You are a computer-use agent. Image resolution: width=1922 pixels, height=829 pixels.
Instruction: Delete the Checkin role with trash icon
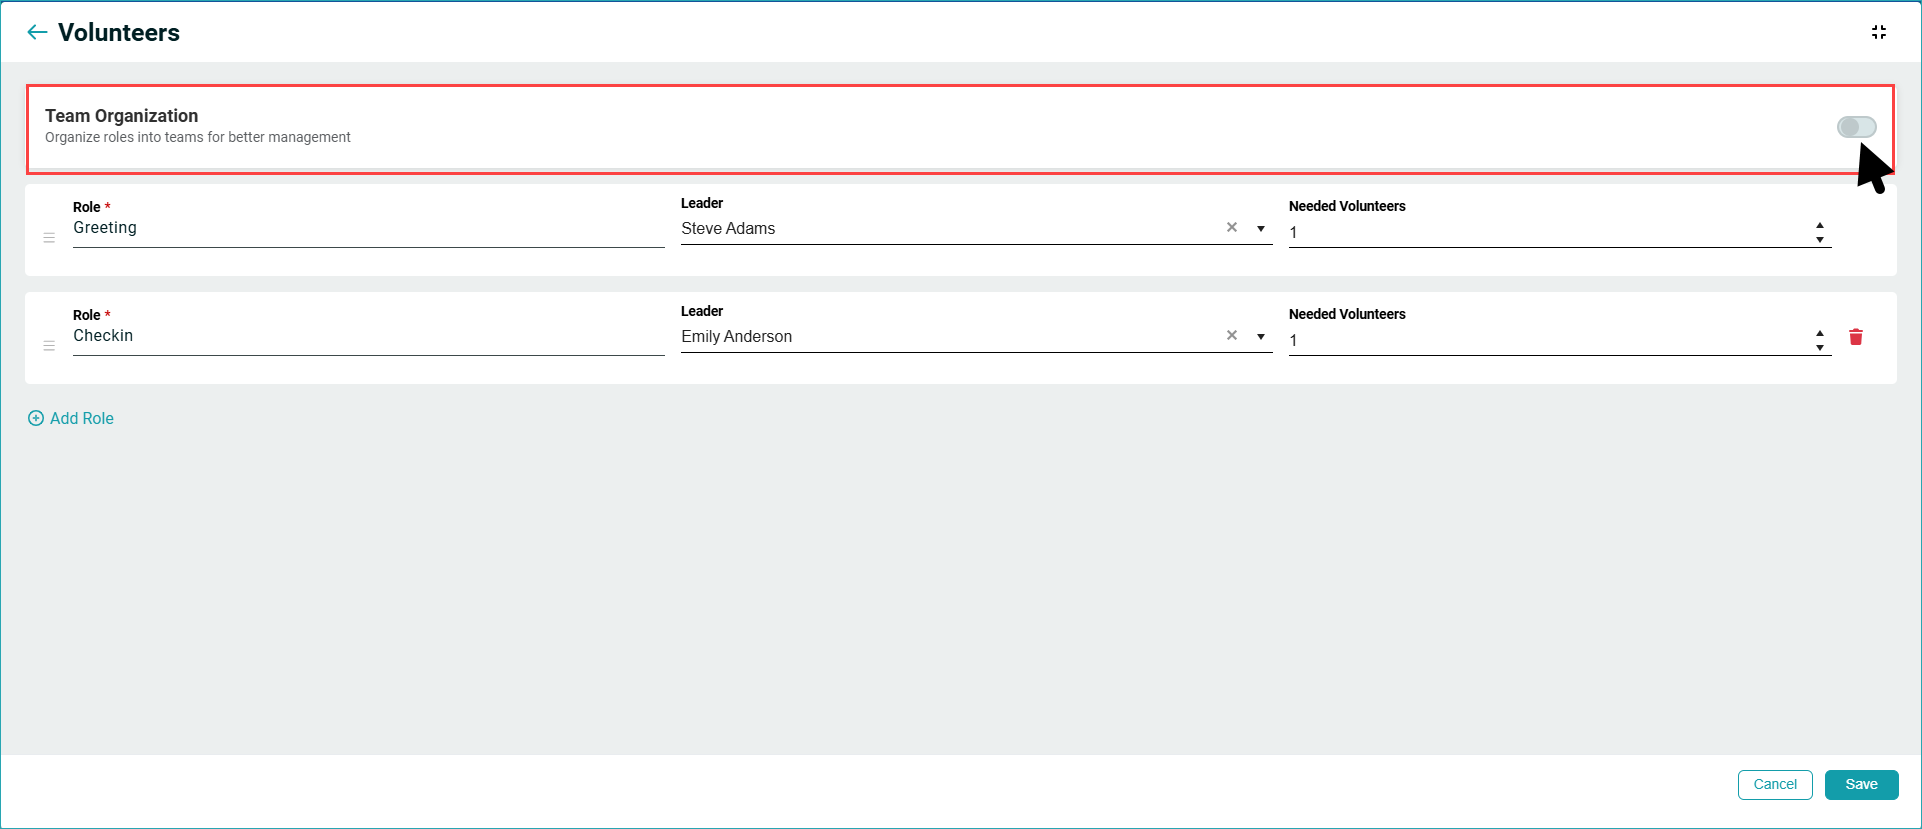tap(1855, 337)
